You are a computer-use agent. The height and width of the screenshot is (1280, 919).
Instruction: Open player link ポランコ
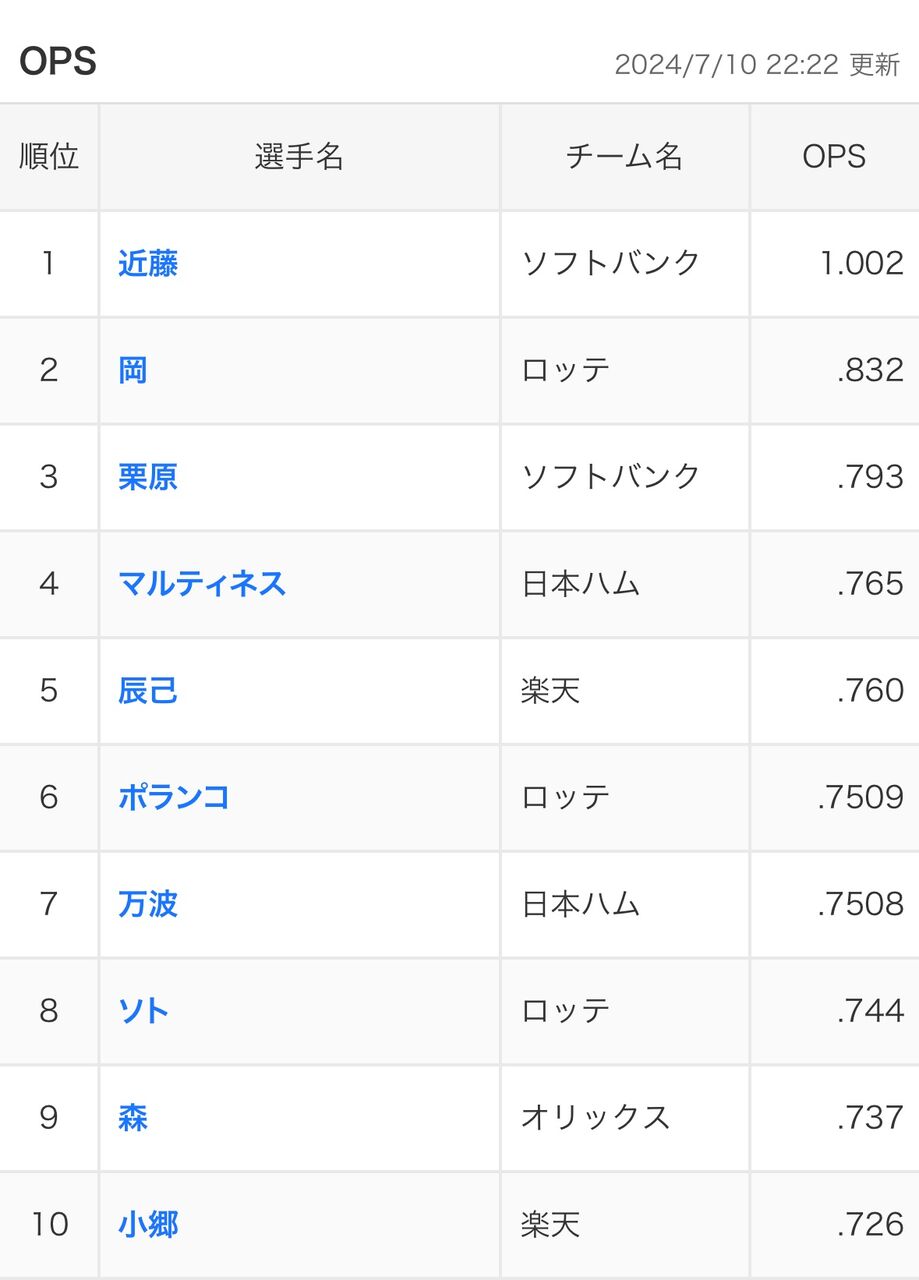[x=174, y=798]
